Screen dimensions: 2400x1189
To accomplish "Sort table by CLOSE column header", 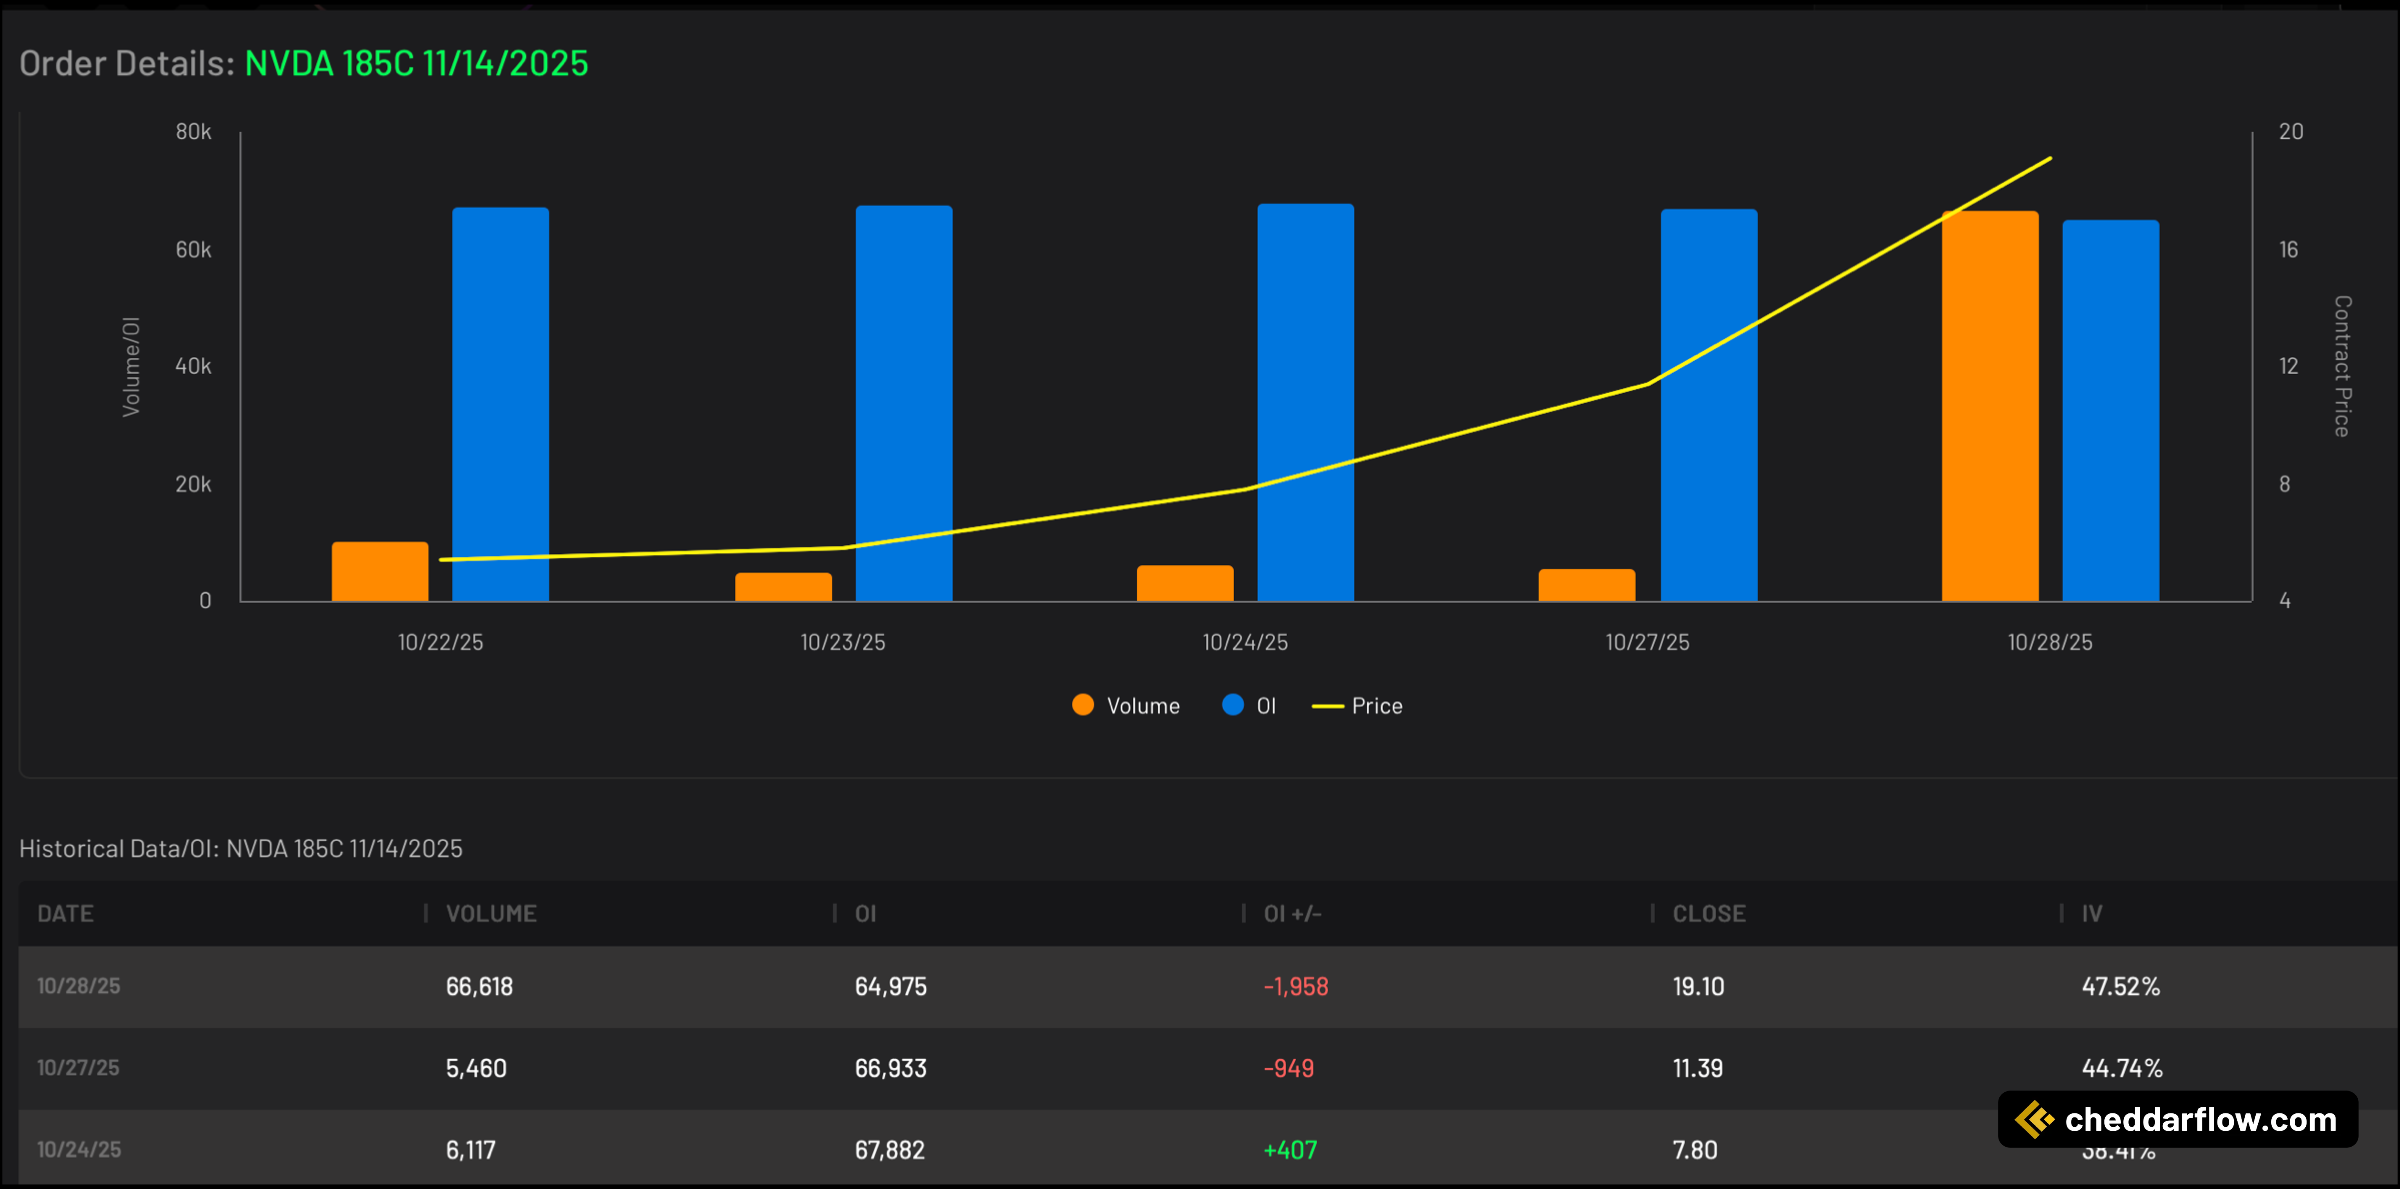I will (x=1709, y=913).
